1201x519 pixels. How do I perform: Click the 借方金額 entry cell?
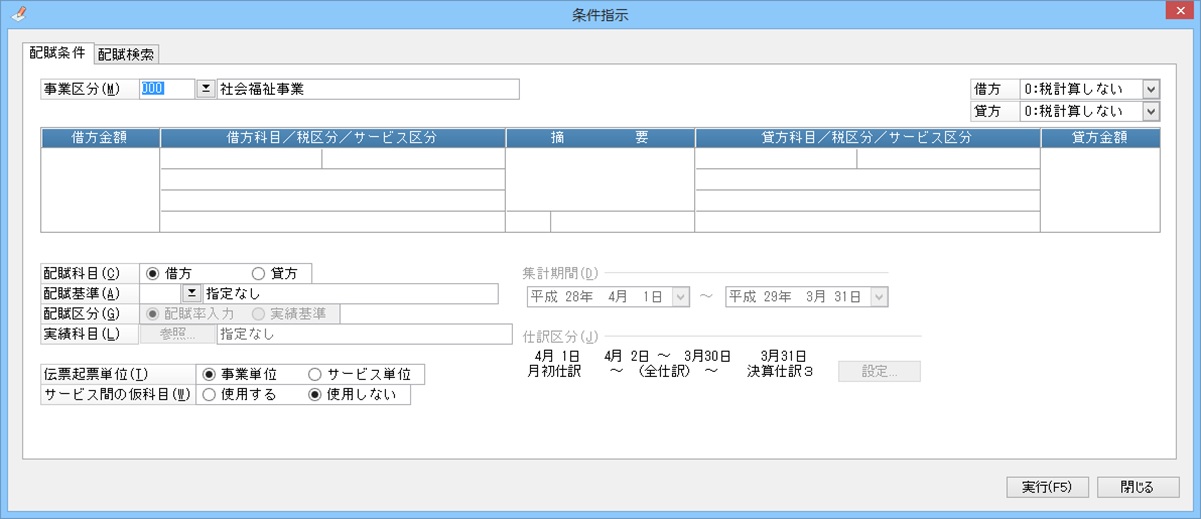click(x=100, y=190)
